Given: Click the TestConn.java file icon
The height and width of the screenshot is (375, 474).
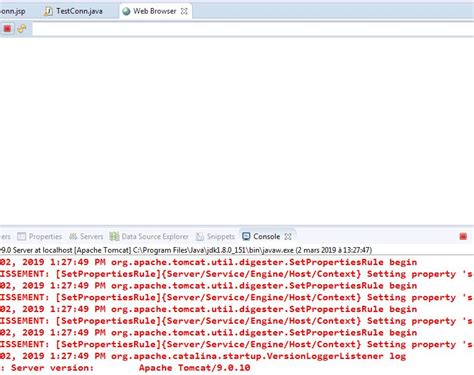Looking at the screenshot, I should coord(48,11).
